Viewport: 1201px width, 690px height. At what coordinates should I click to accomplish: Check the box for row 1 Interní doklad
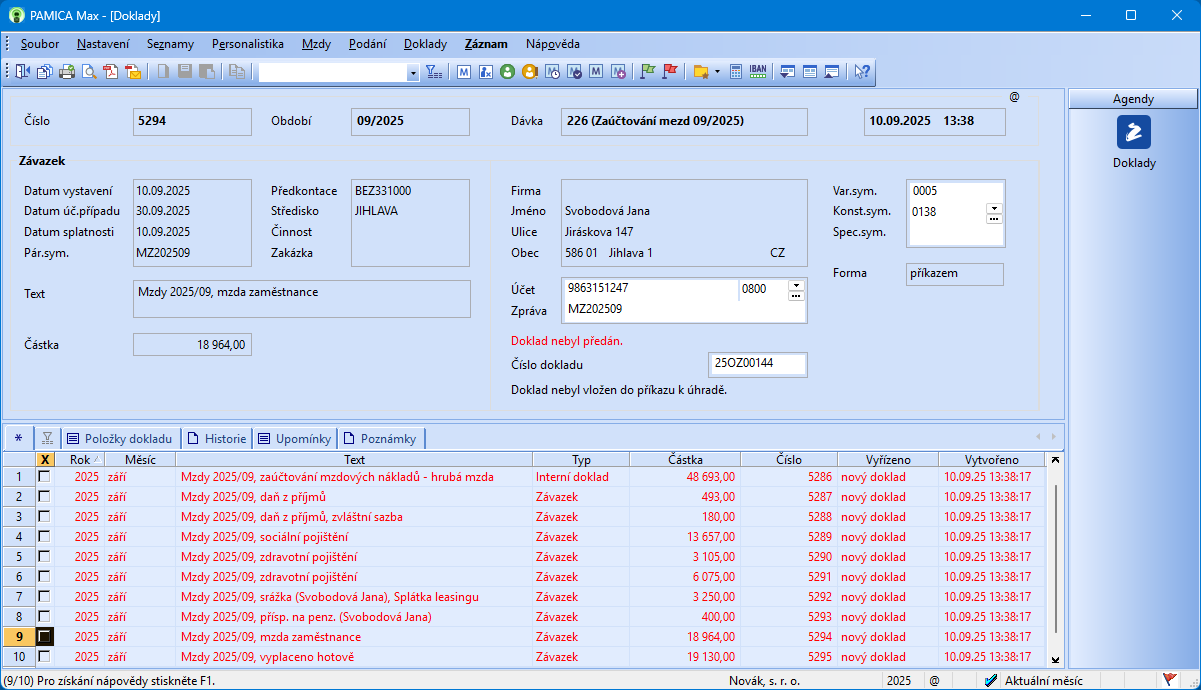pyautogui.click(x=44, y=477)
